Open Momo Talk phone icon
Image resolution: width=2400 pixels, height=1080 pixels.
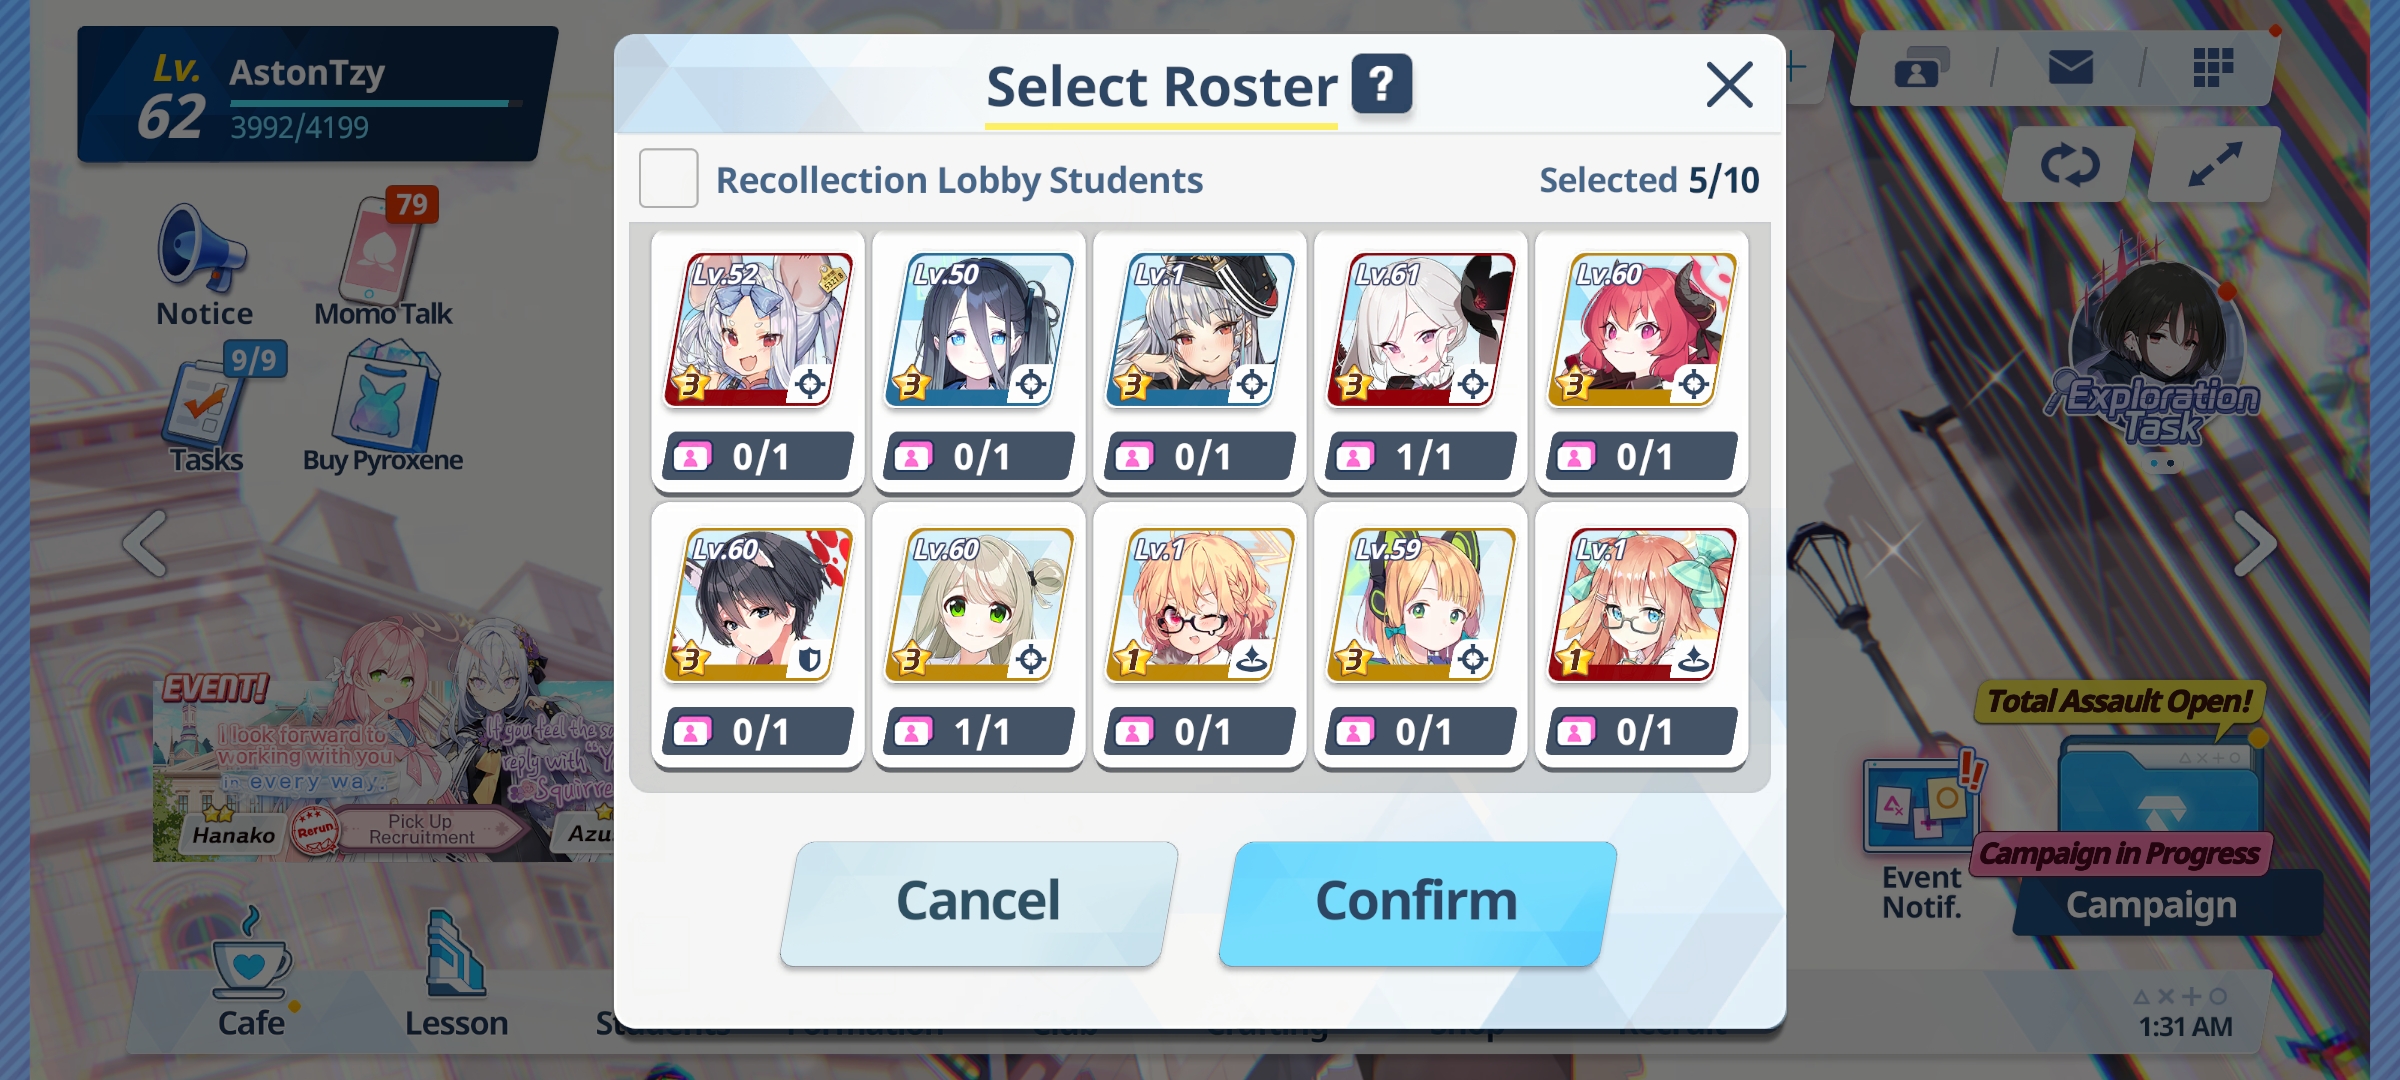tap(384, 260)
